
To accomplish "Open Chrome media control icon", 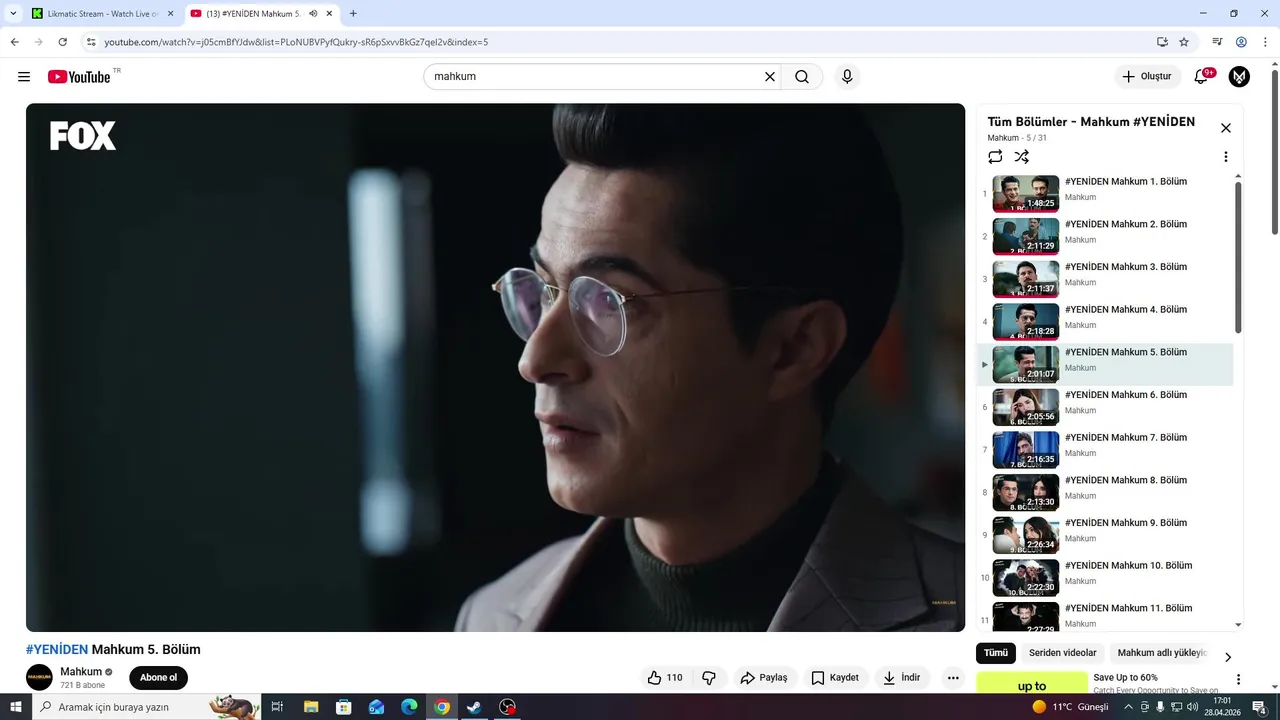I will (1217, 42).
